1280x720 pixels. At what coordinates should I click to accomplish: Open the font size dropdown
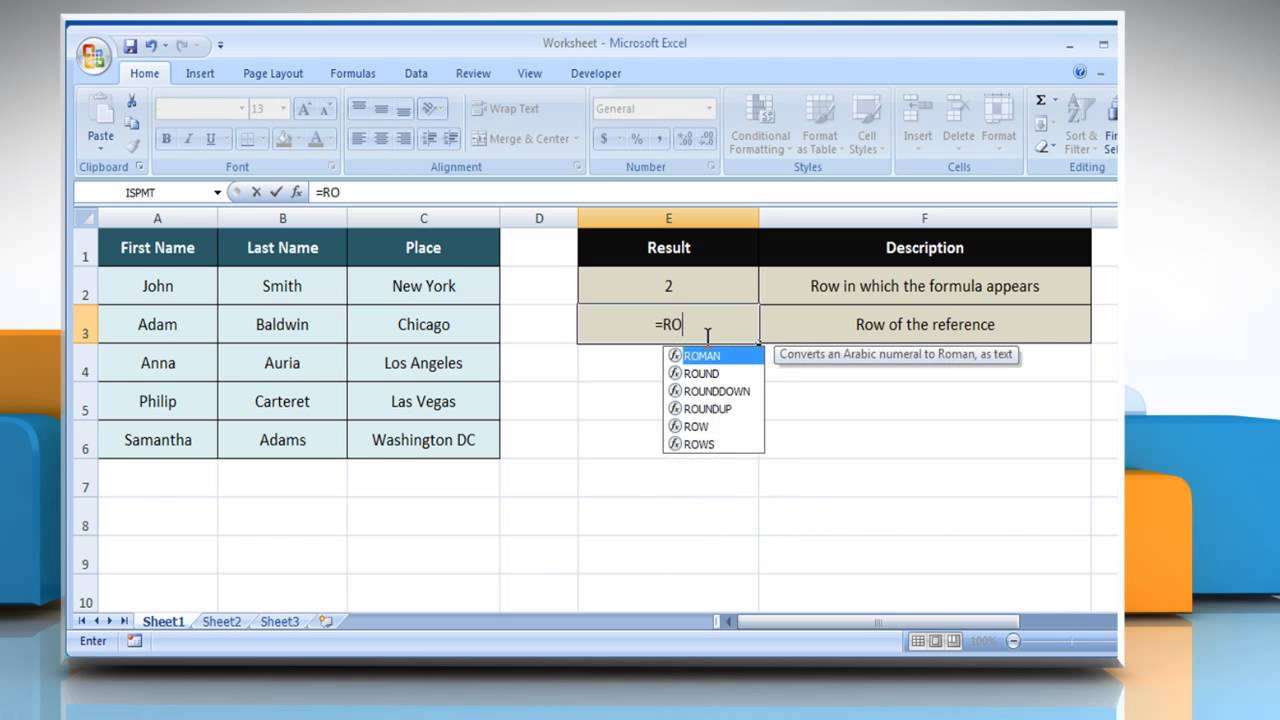click(x=284, y=109)
